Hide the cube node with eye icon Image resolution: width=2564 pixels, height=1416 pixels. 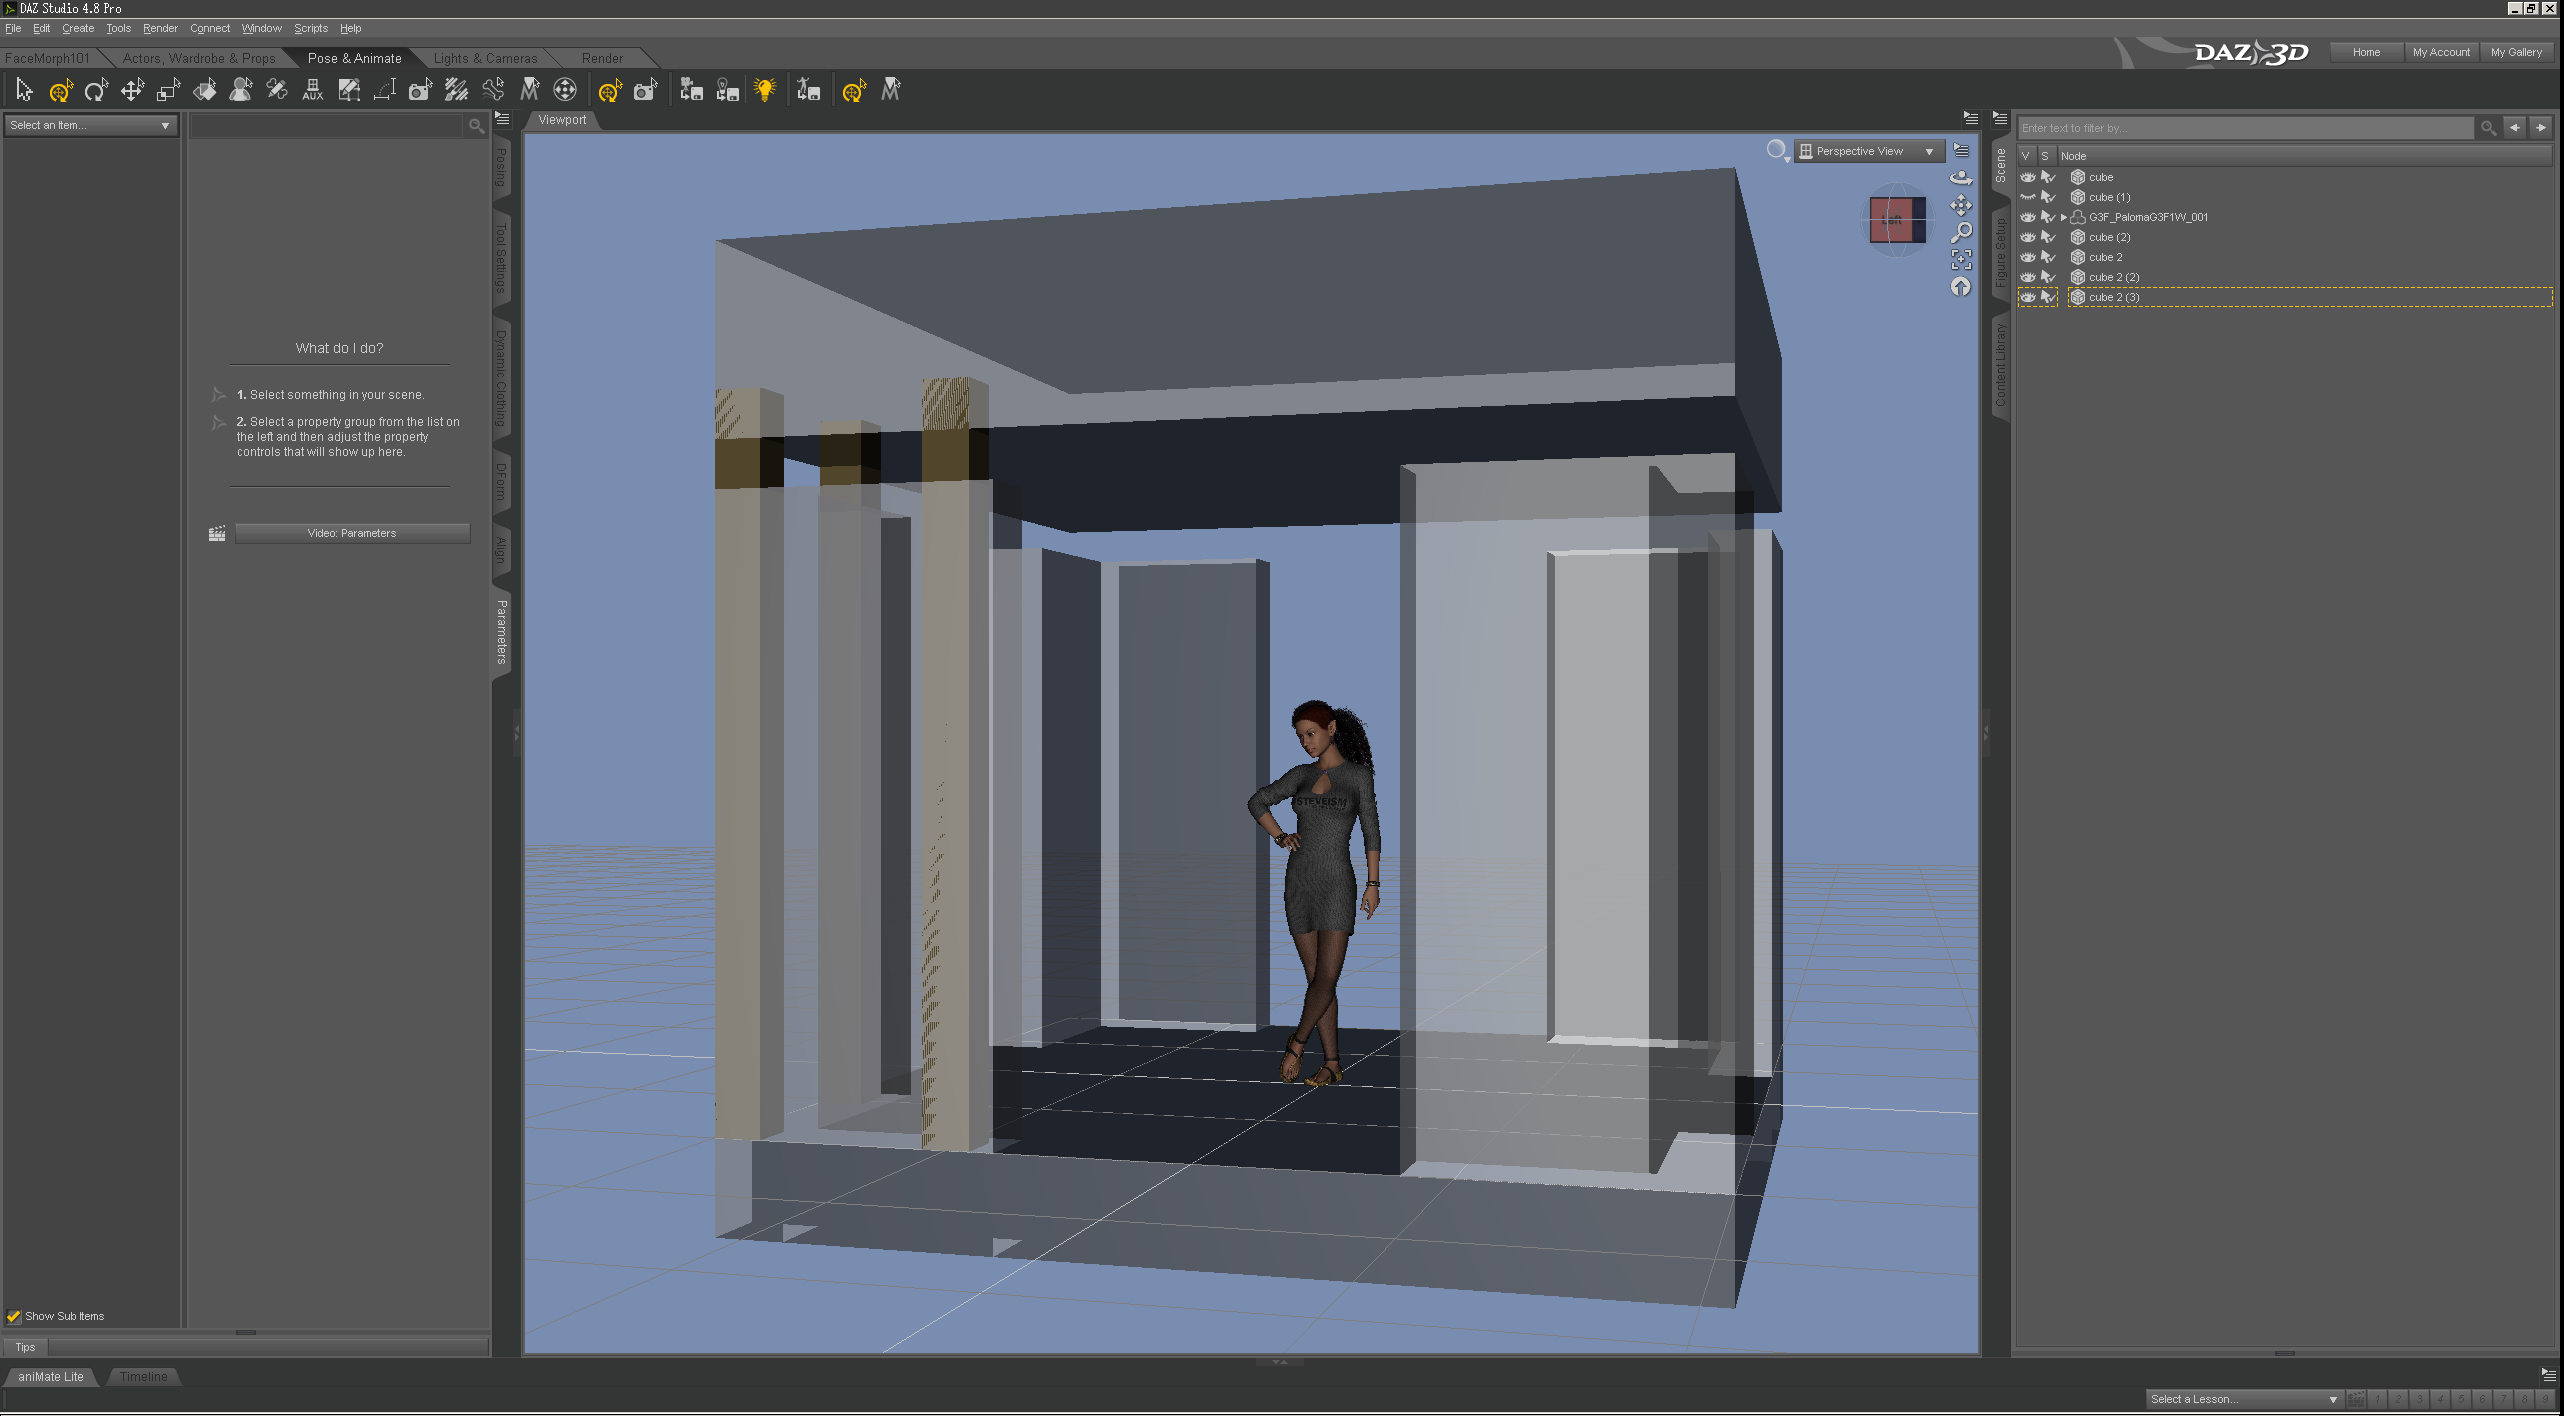point(2028,177)
